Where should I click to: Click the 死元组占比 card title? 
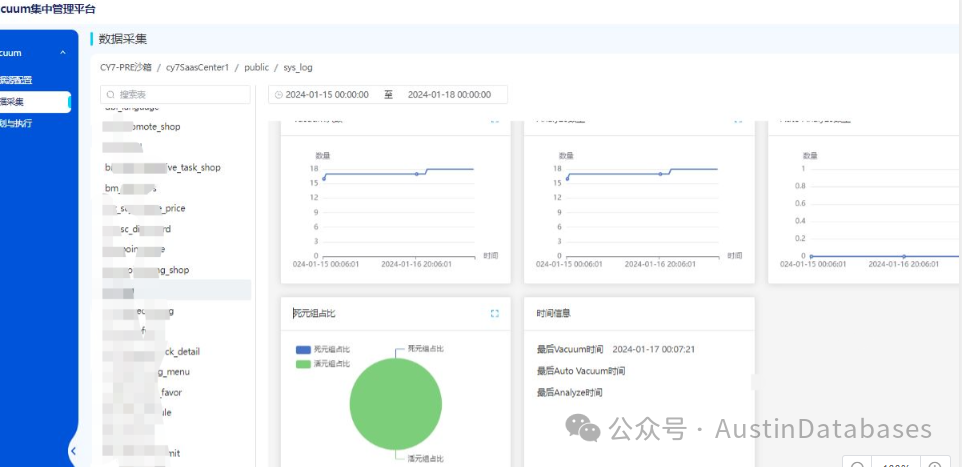coord(314,314)
